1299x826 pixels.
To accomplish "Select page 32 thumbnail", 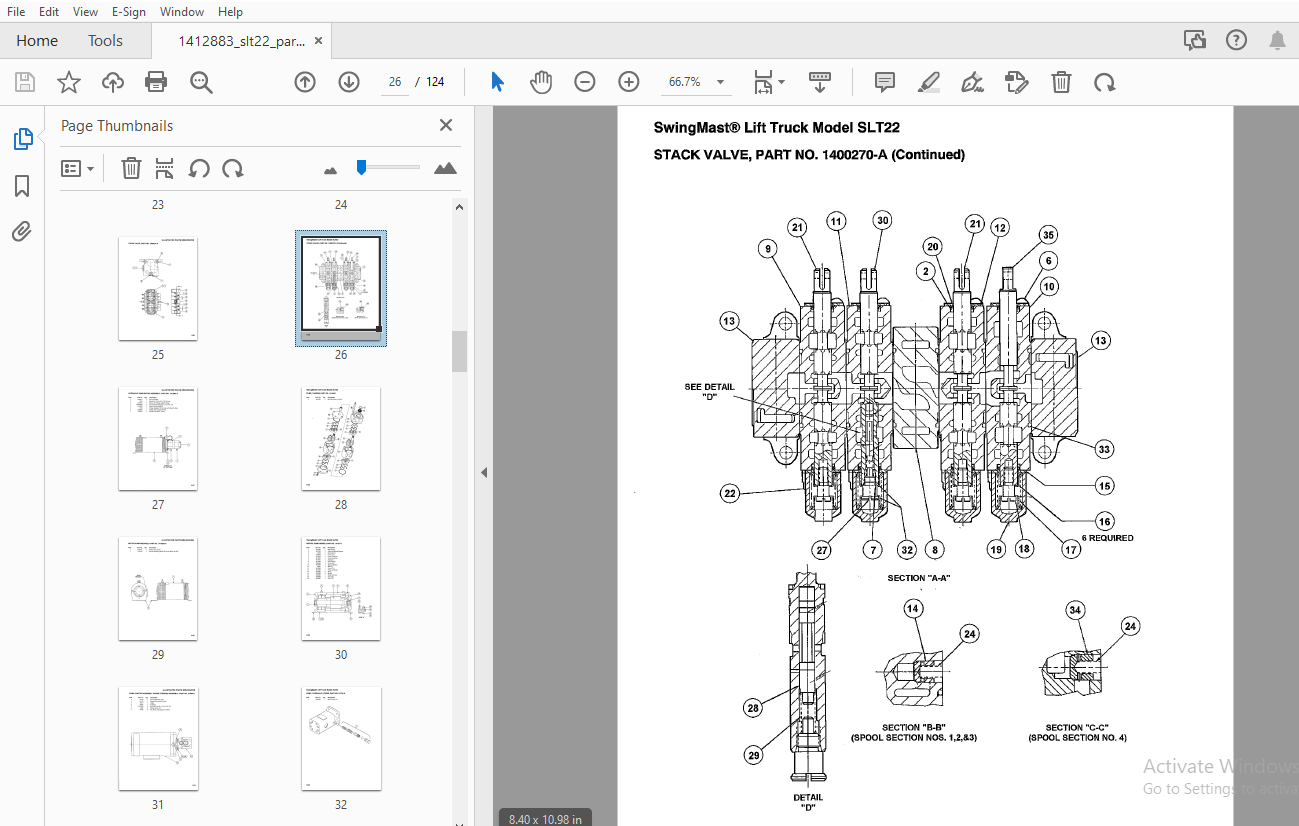I will click(341, 739).
